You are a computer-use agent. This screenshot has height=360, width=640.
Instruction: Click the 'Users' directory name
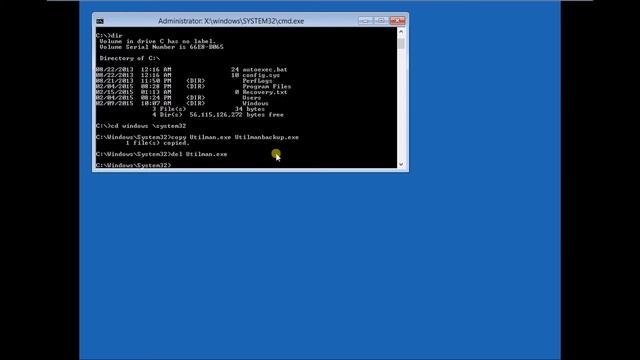[x=251, y=98]
